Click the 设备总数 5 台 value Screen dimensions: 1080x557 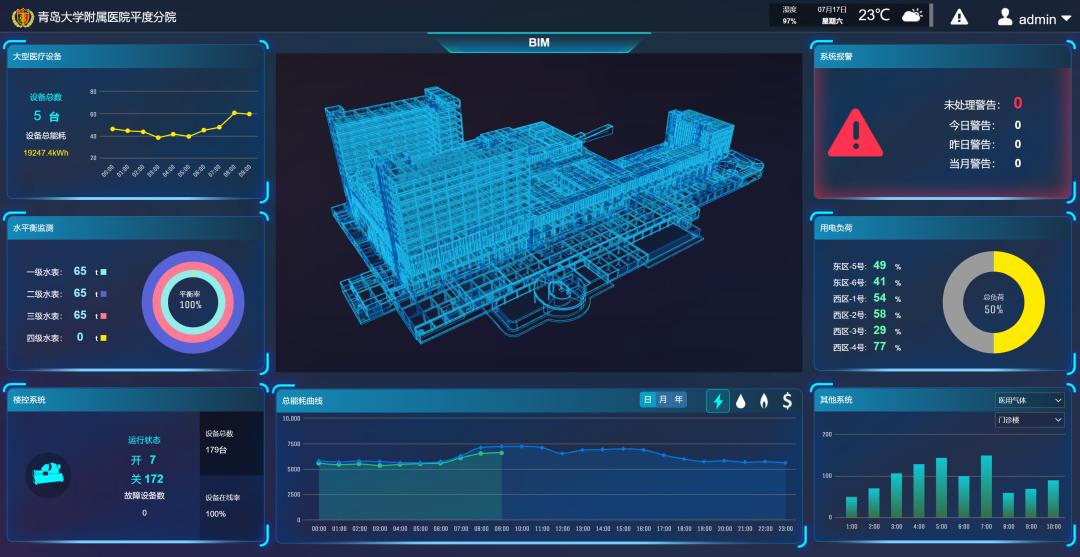(46, 116)
